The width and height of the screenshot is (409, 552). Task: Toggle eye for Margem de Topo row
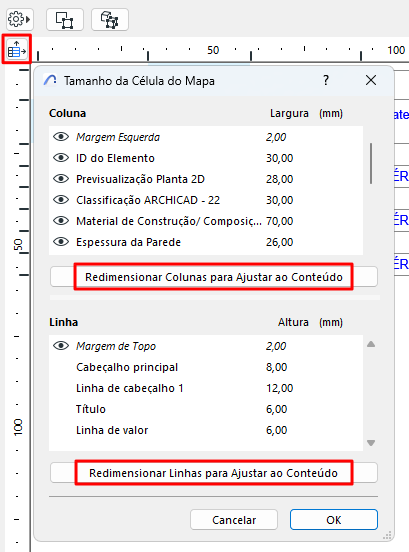pyautogui.click(x=61, y=346)
